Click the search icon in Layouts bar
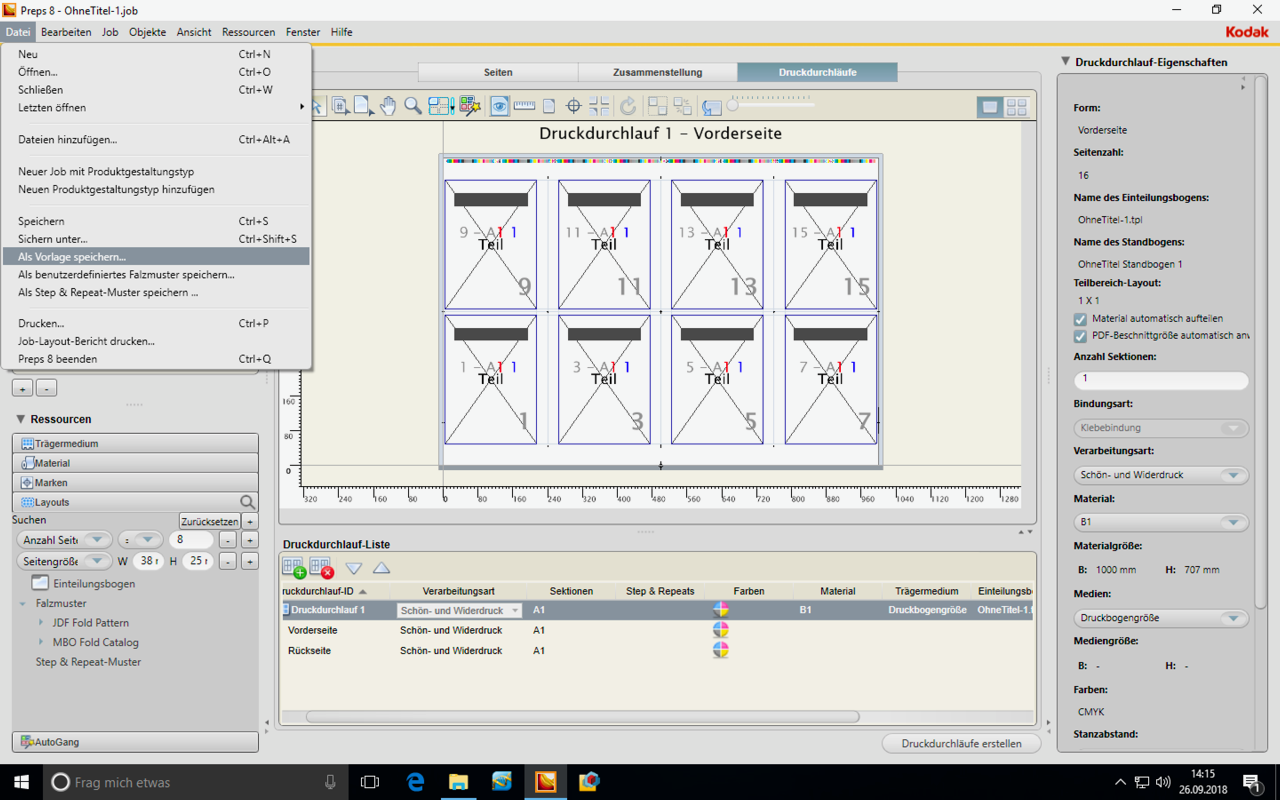The width and height of the screenshot is (1280, 800). pos(247,502)
